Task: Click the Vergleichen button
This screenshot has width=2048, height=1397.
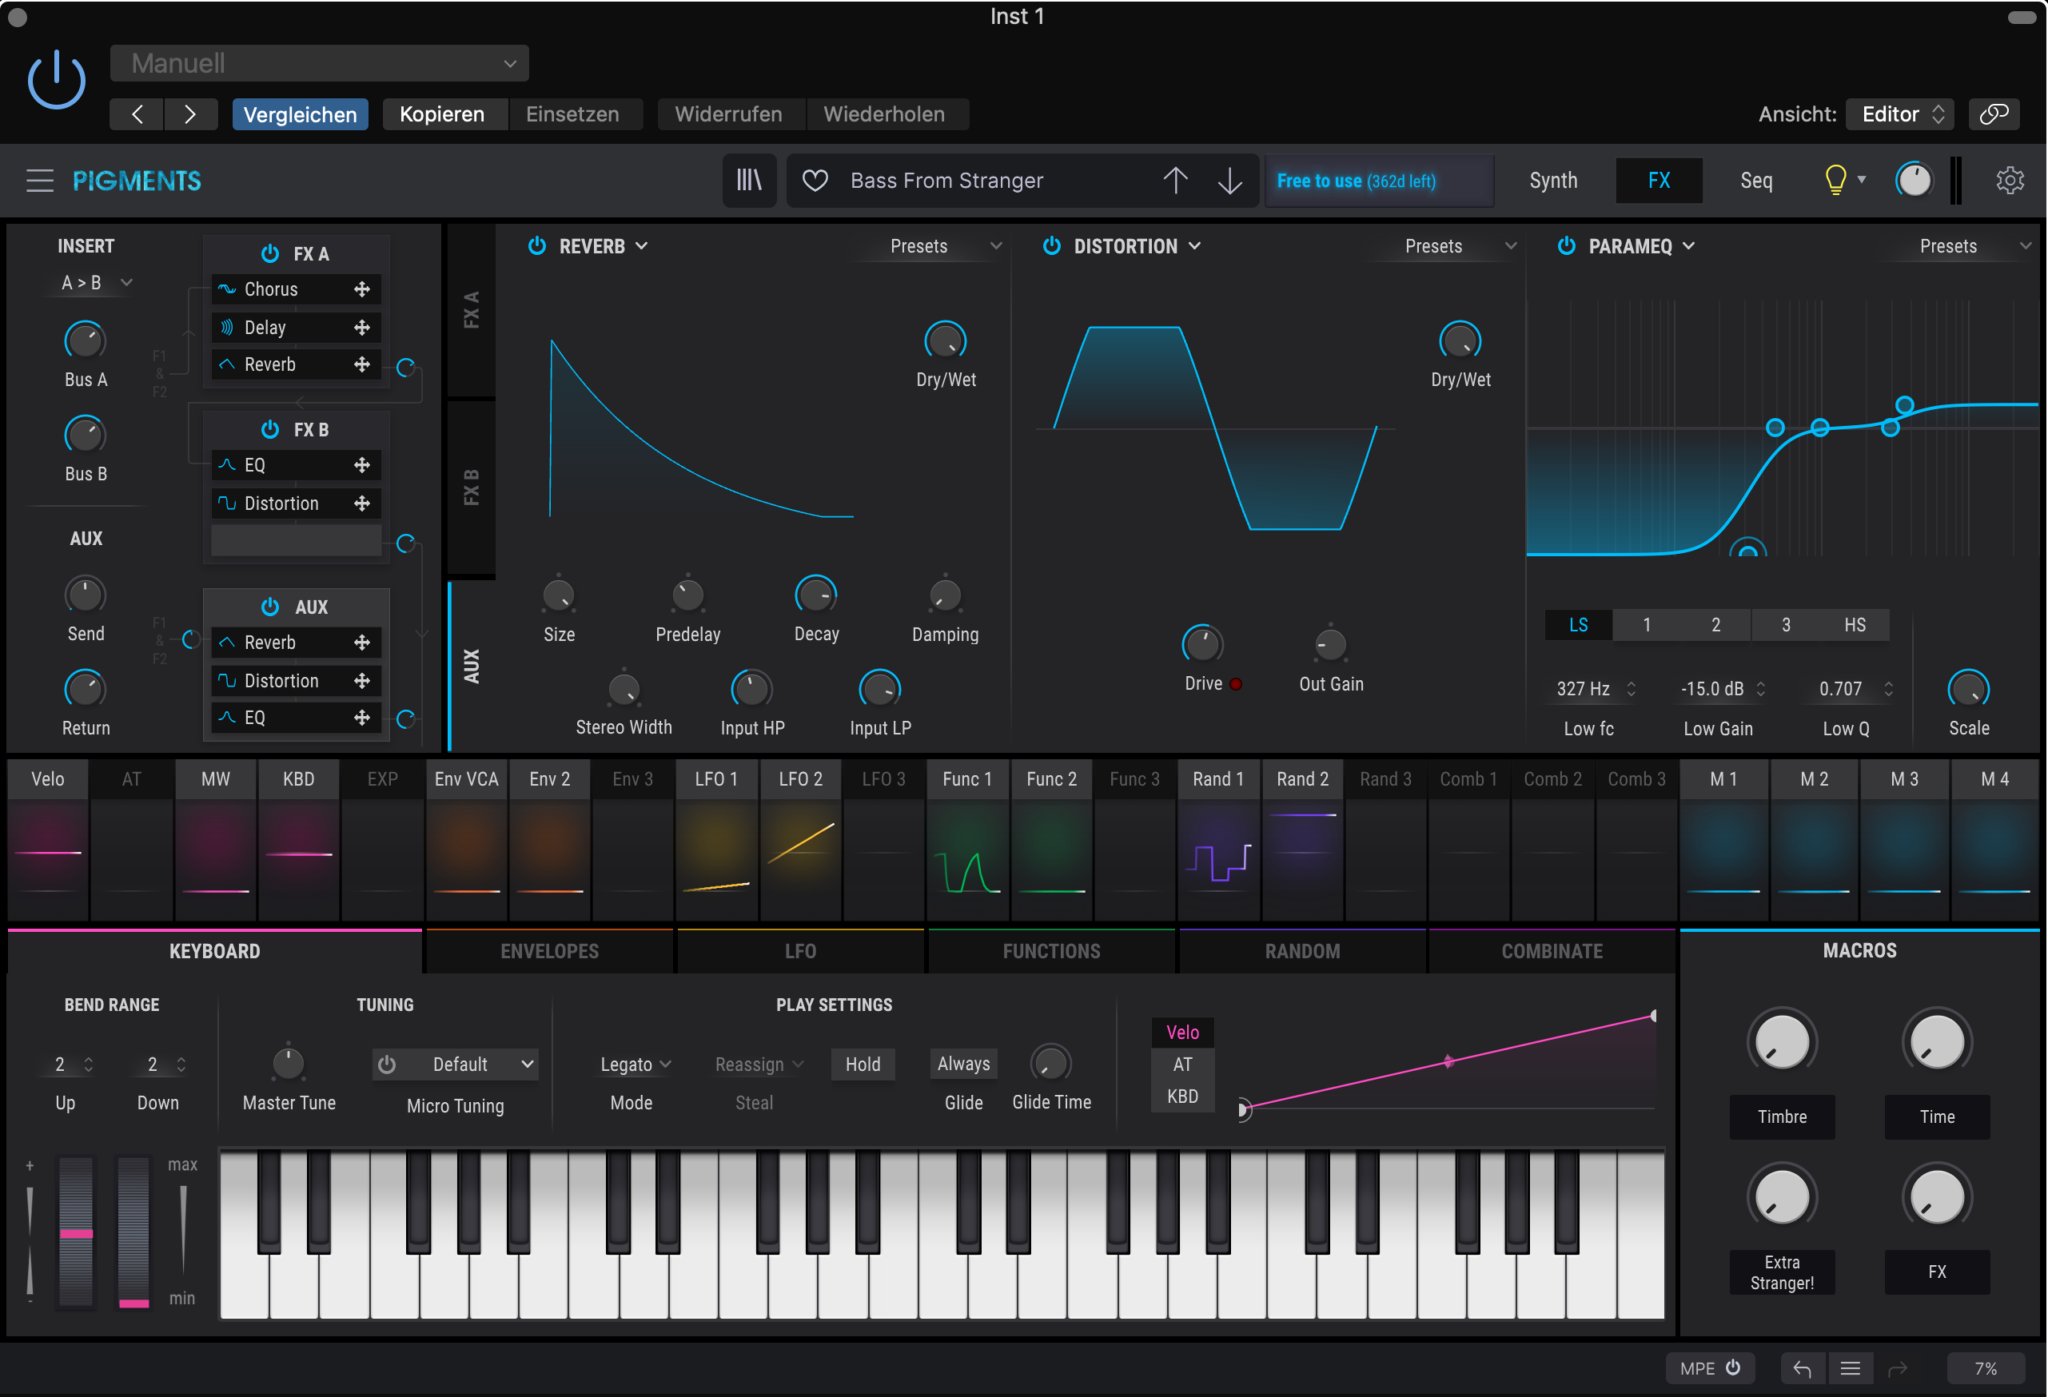Action: [300, 114]
